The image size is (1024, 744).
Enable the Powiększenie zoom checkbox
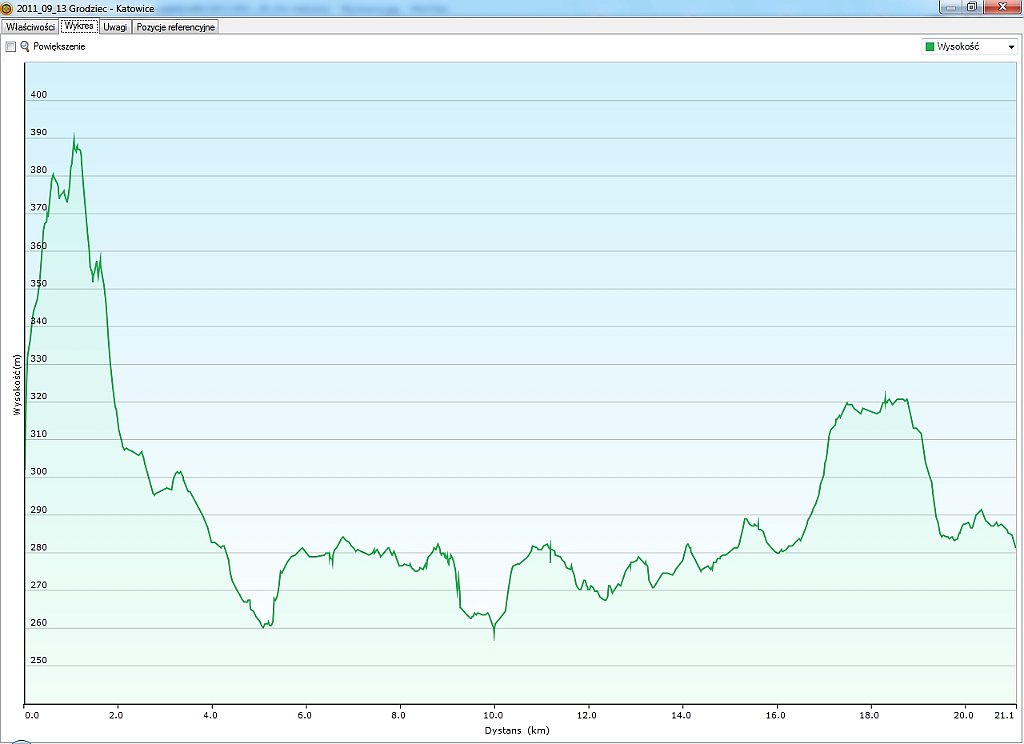click(x=11, y=47)
